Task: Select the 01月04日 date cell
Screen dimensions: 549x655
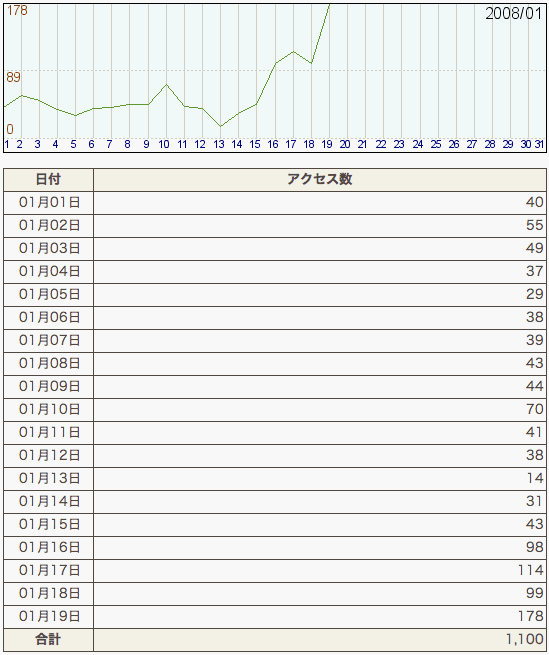Action: [x=48, y=272]
